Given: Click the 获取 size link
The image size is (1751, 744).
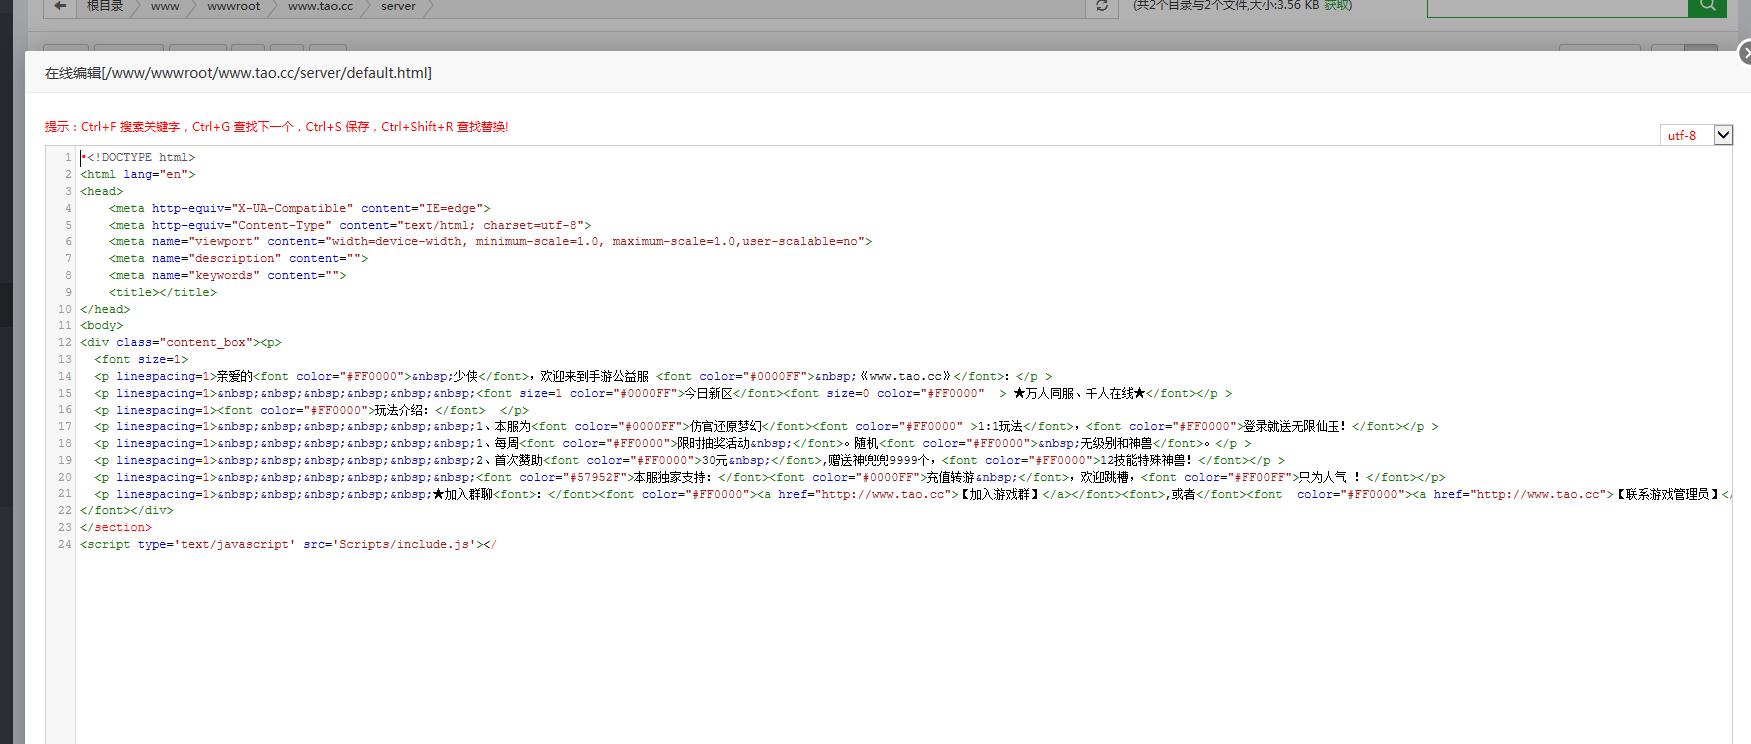Looking at the screenshot, I should [1338, 6].
